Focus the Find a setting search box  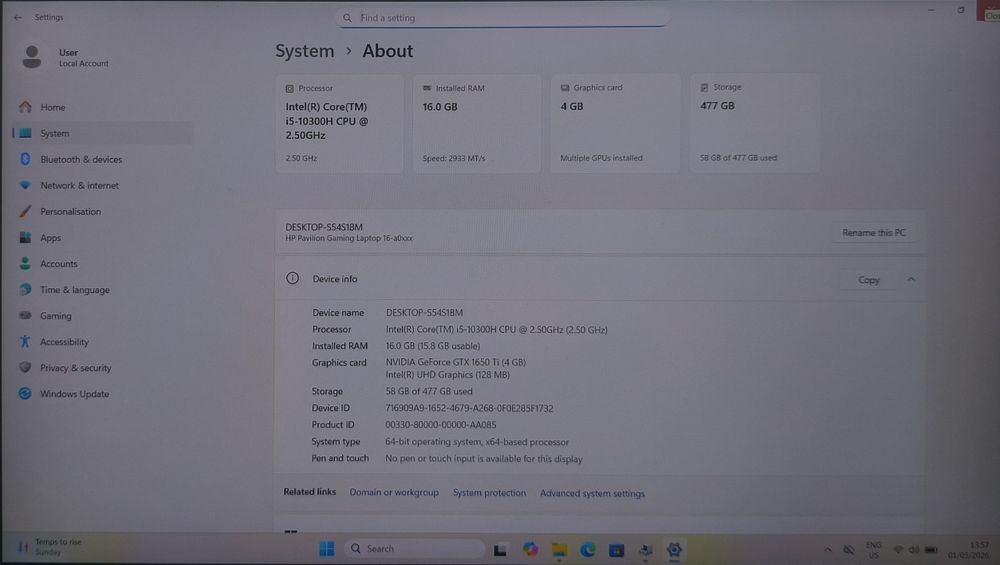click(x=502, y=18)
